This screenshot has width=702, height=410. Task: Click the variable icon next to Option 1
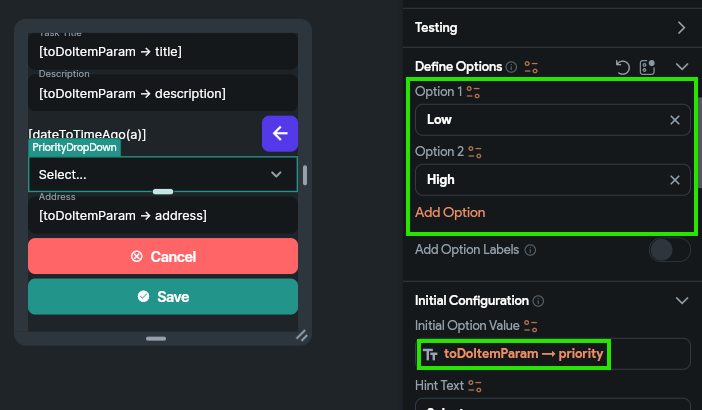point(473,92)
